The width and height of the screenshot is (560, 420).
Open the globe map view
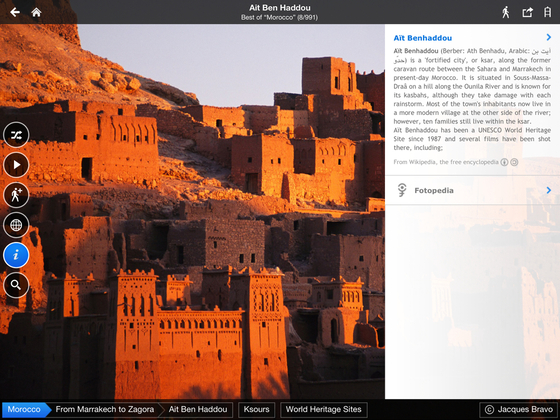coord(16,225)
